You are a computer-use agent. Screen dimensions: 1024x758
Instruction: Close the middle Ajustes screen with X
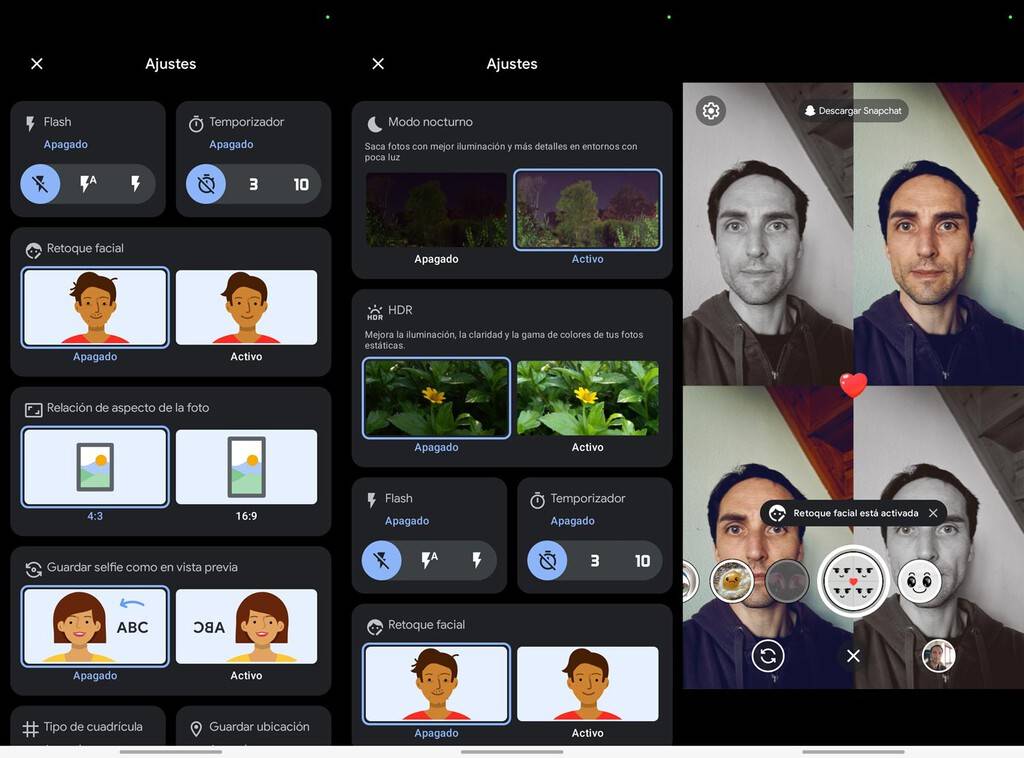[x=378, y=63]
